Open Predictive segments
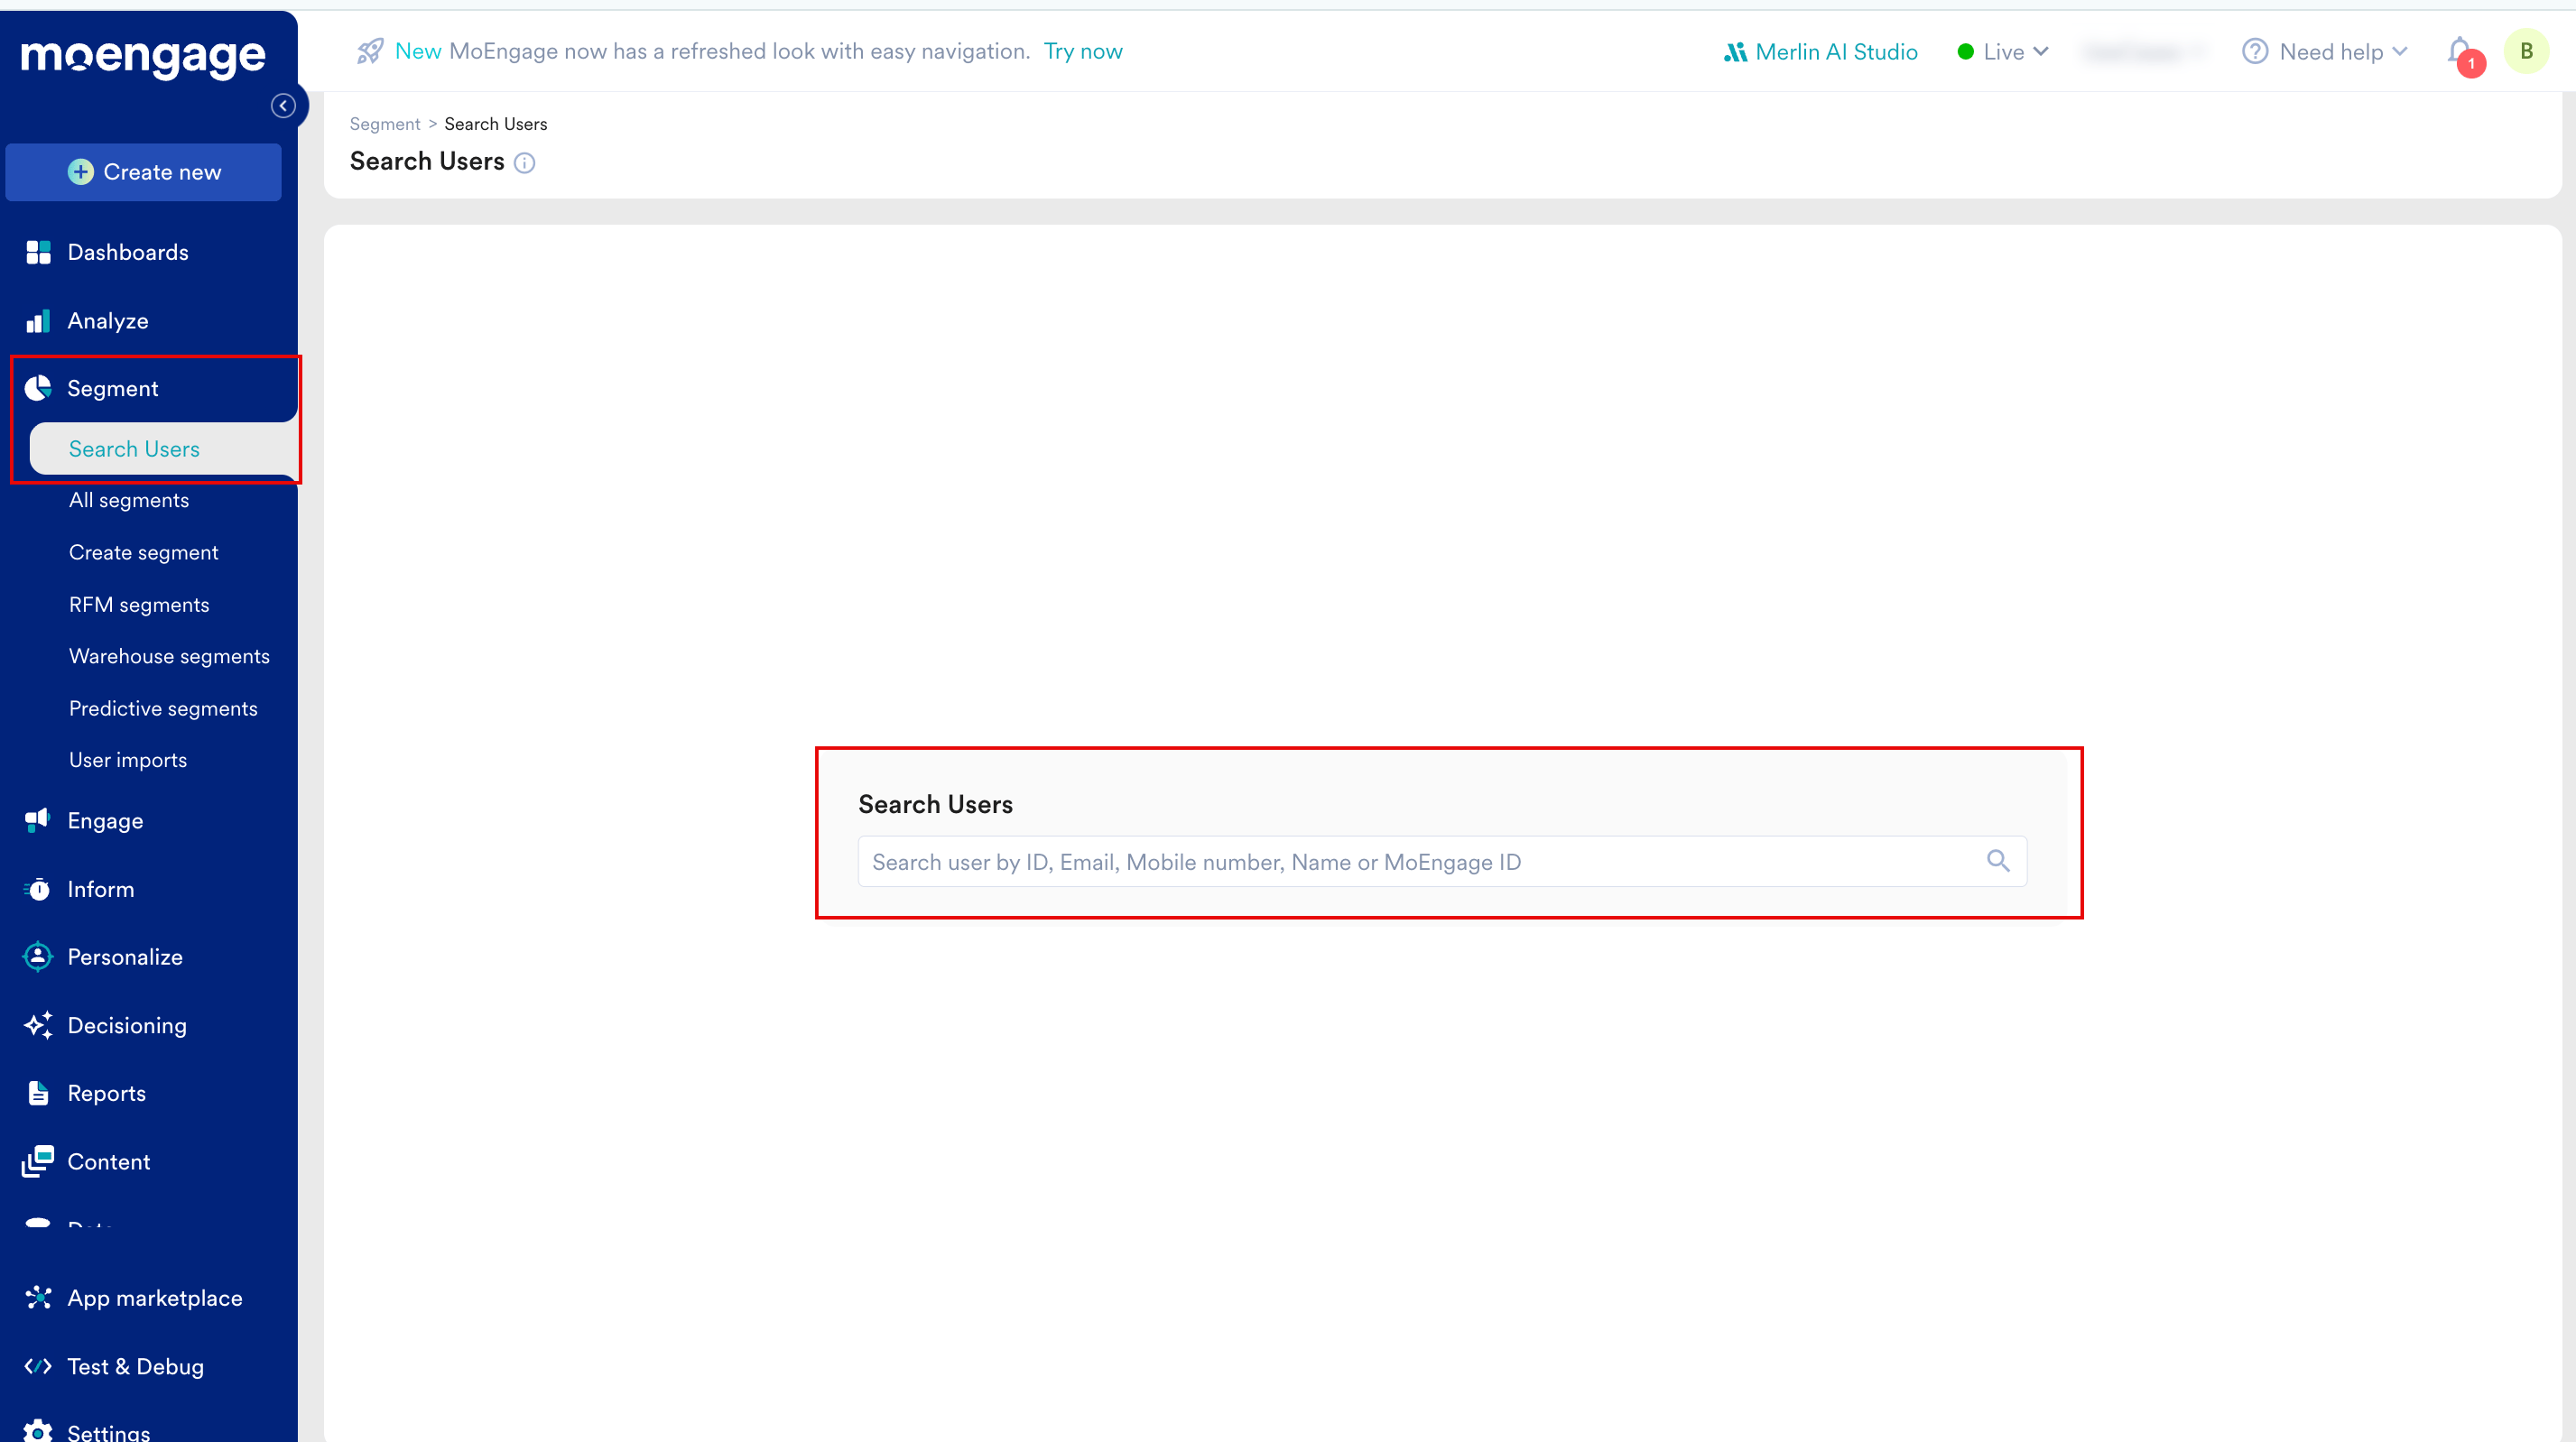Screen dimensions: 2576x1442 pyautogui.click(x=163, y=708)
